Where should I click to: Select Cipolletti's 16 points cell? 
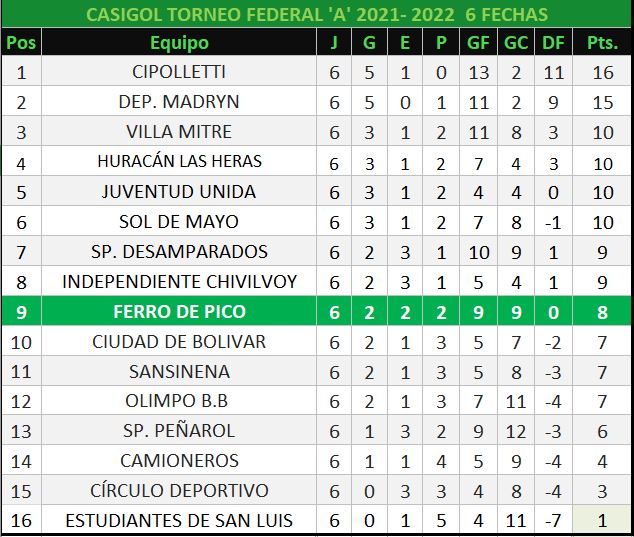click(x=601, y=72)
